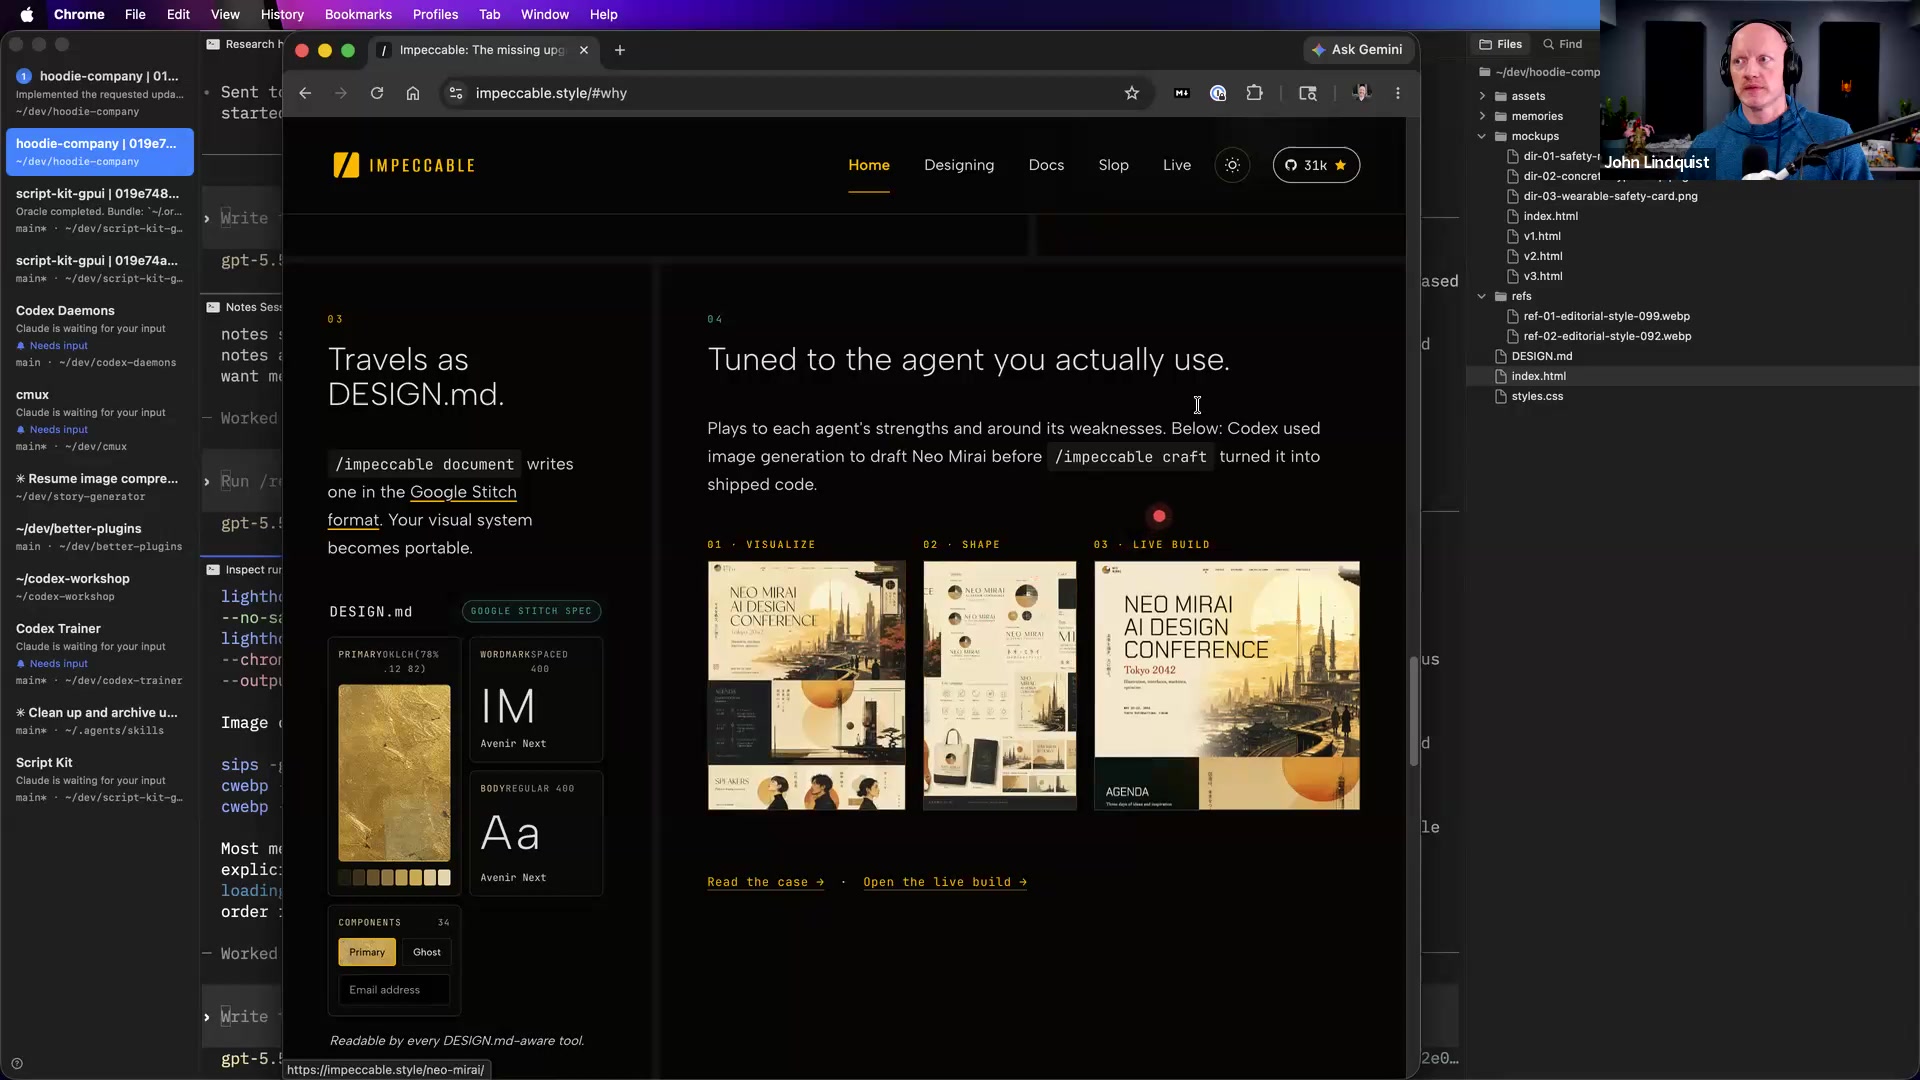1920x1080 pixels.
Task: Collapse the mockups folder
Action: coord(1482,136)
